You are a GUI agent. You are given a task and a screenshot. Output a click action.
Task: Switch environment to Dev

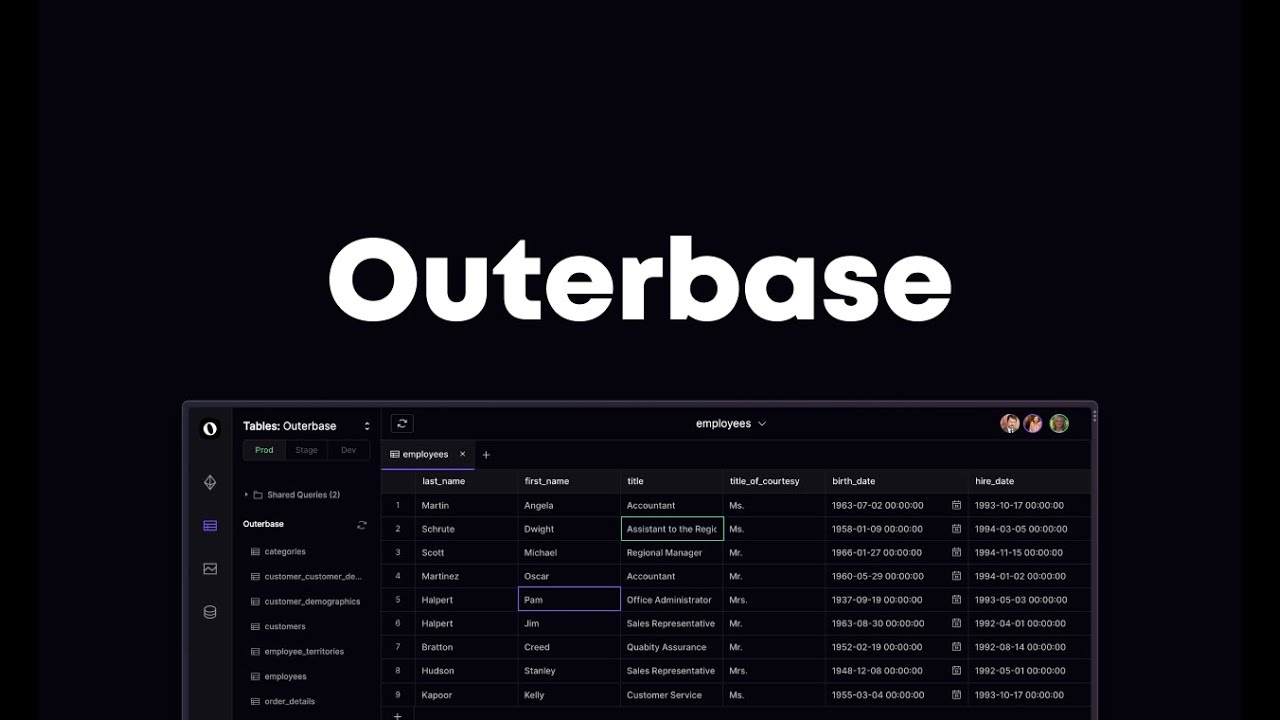[x=348, y=450]
